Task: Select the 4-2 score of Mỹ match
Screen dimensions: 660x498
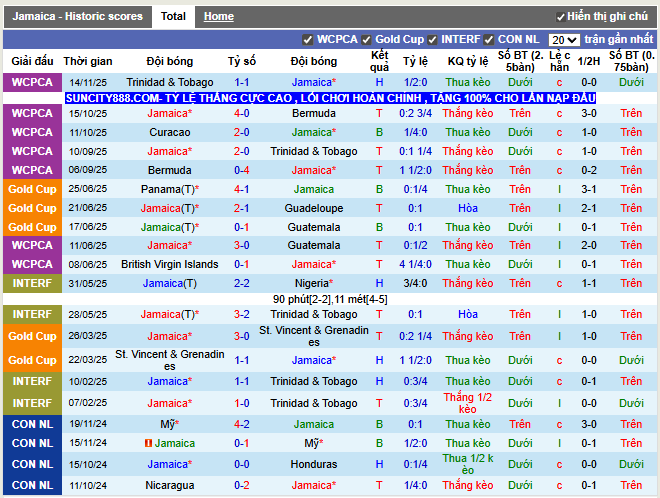Action: (x=242, y=424)
